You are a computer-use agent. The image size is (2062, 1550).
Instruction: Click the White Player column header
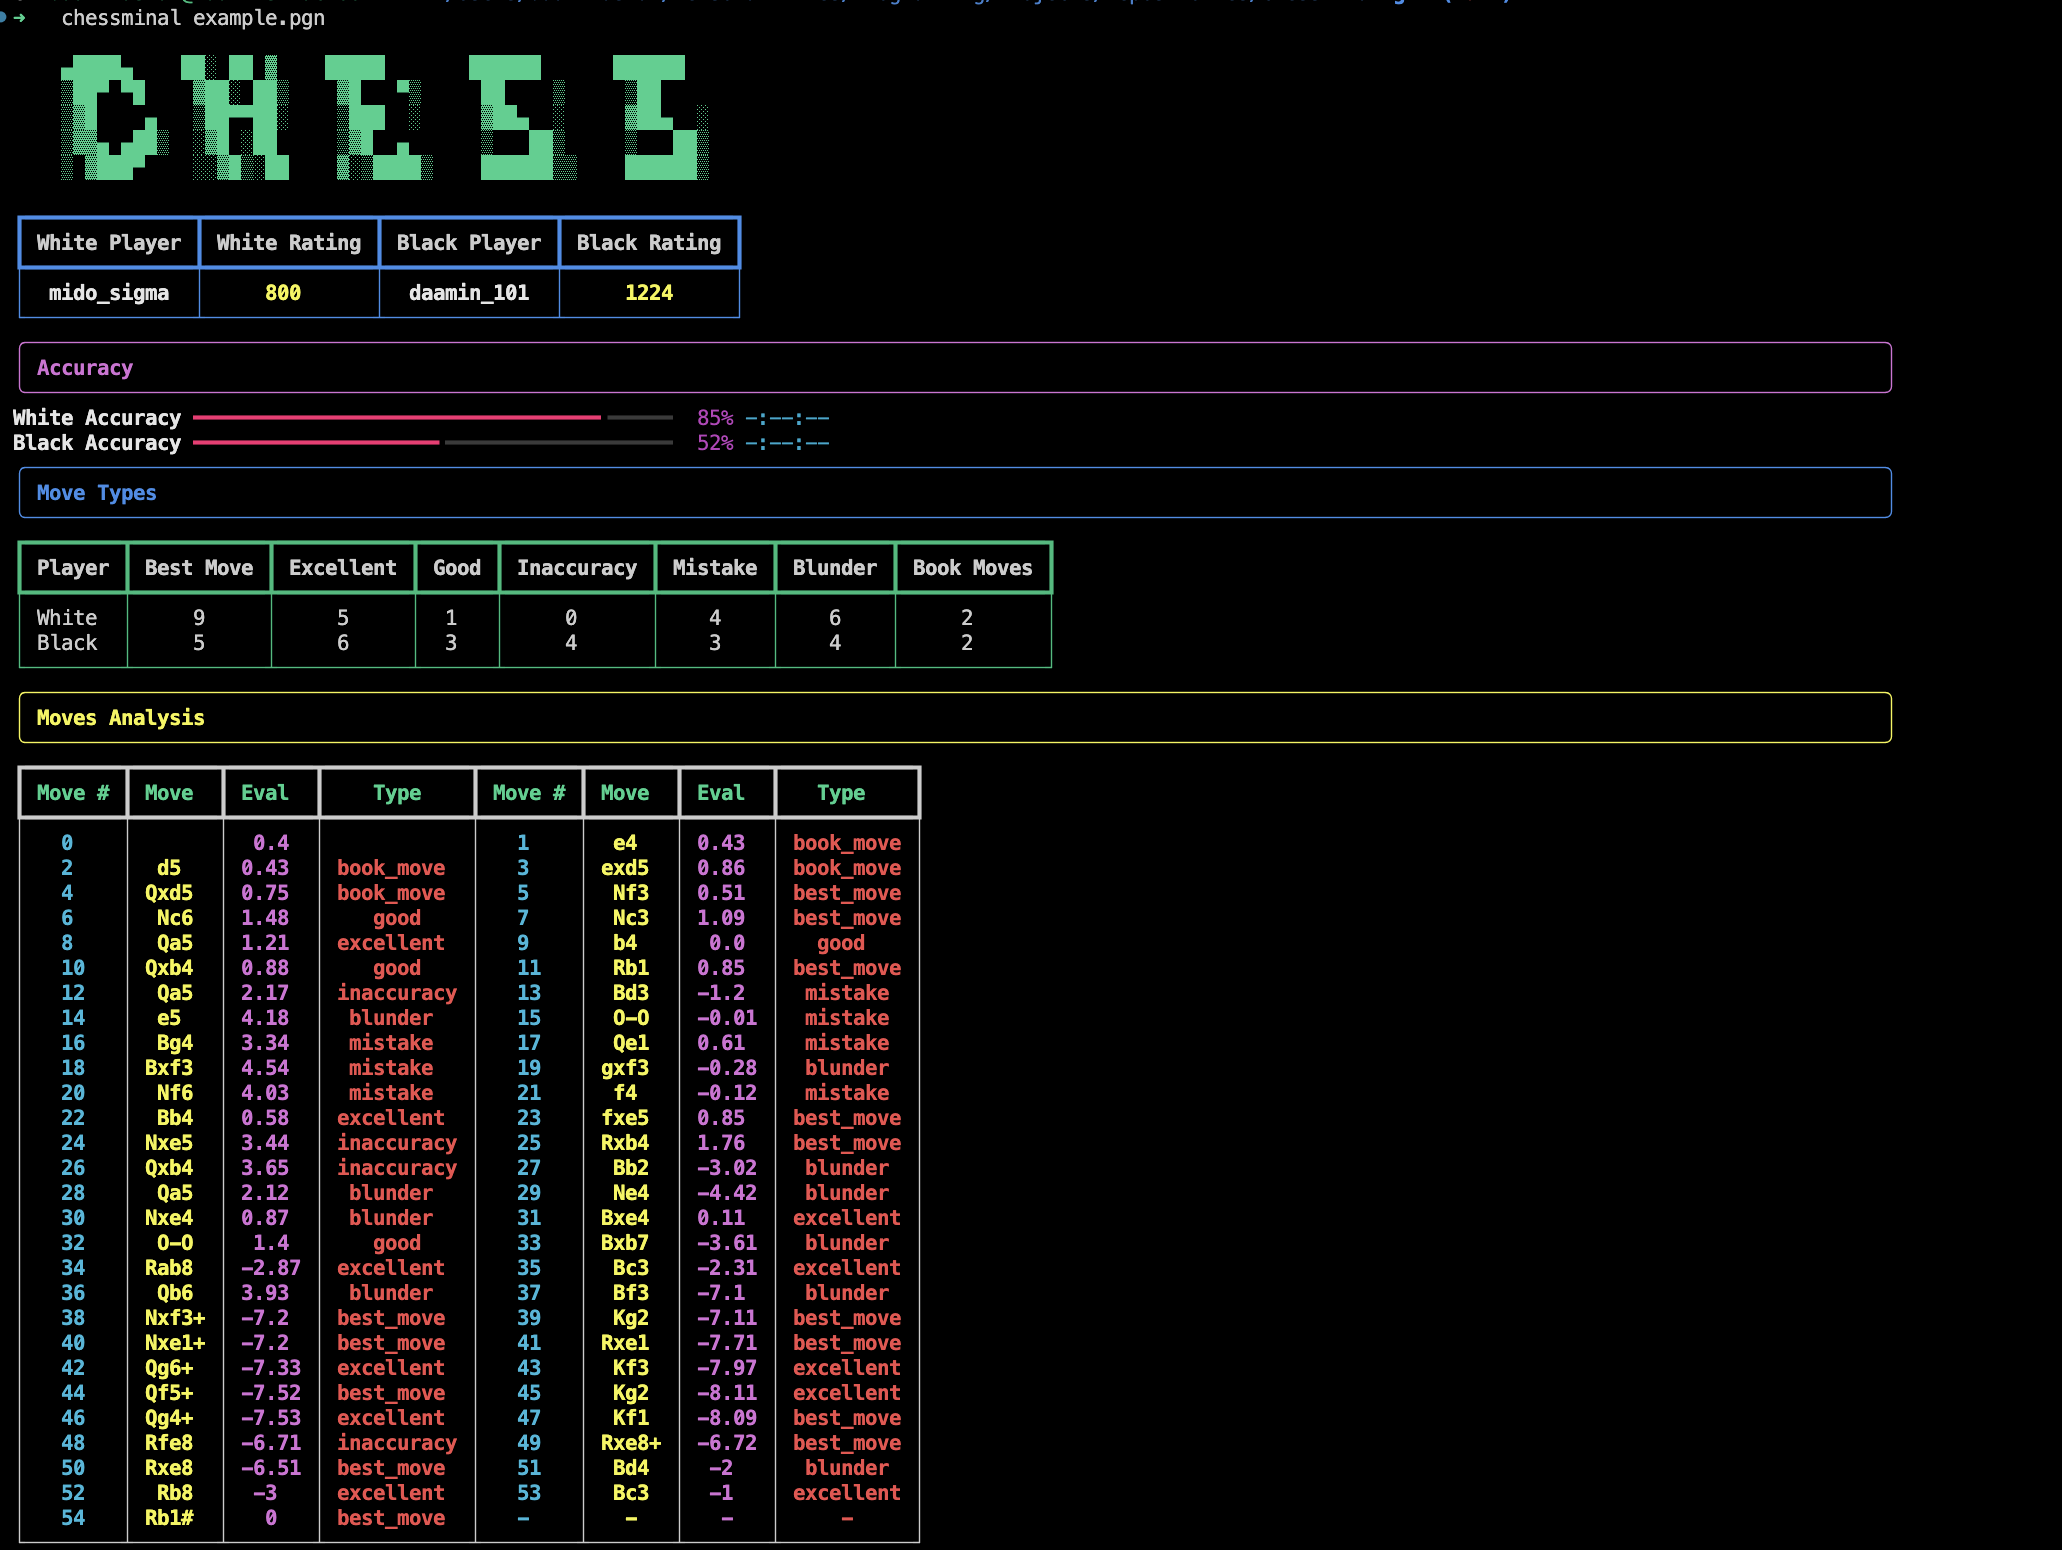(109, 243)
